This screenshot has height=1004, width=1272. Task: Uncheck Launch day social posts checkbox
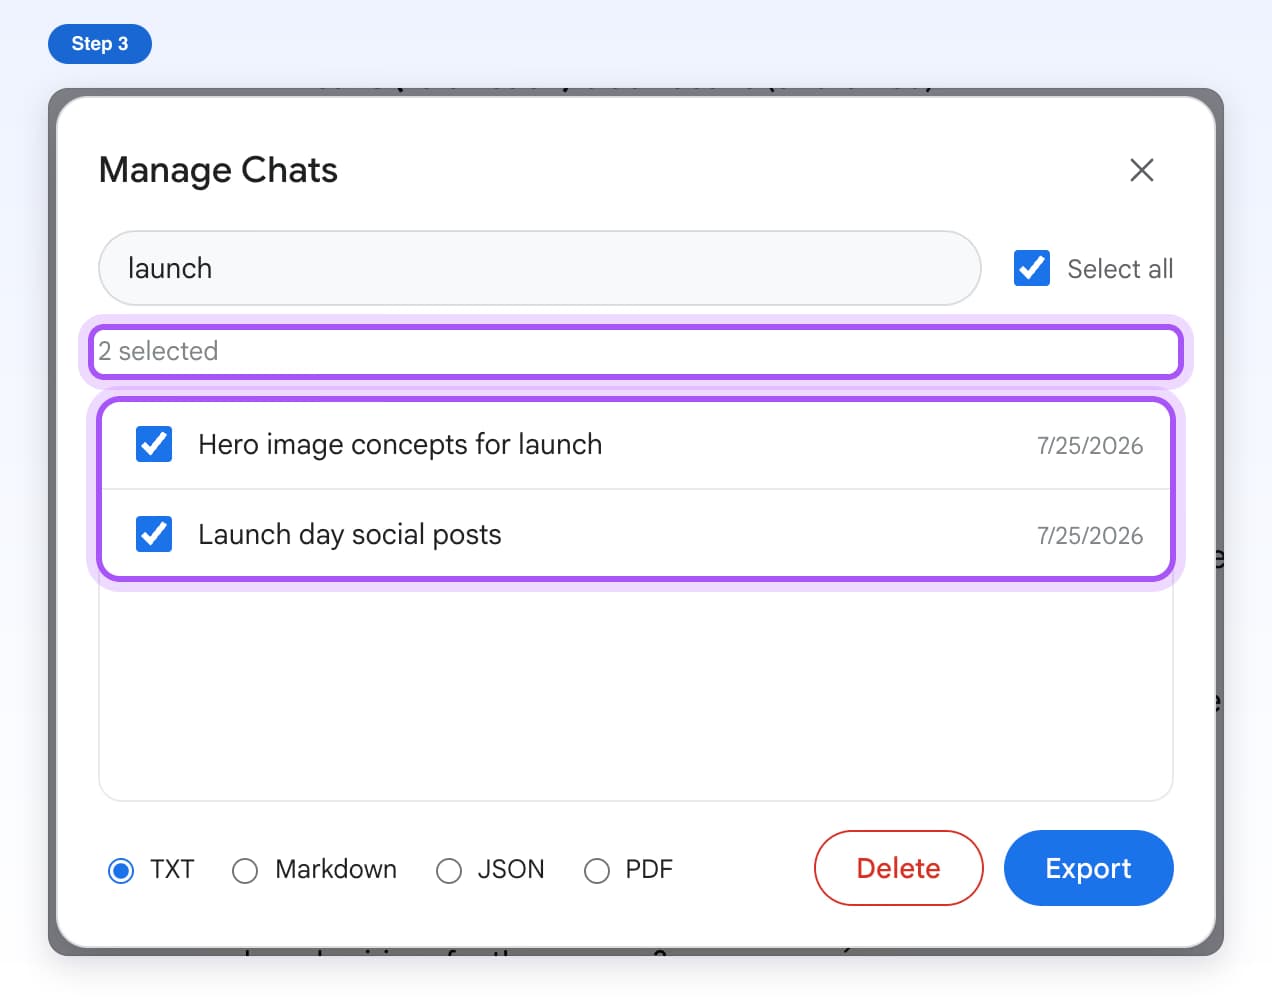point(154,534)
